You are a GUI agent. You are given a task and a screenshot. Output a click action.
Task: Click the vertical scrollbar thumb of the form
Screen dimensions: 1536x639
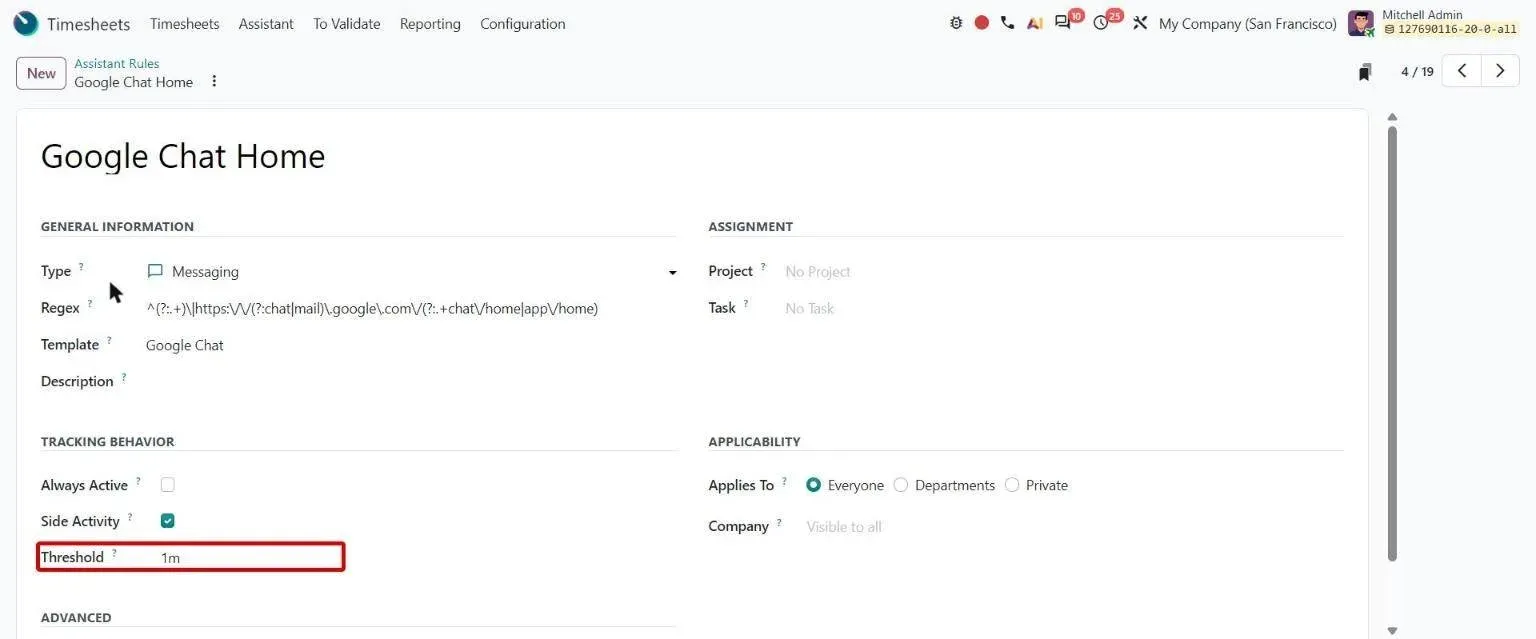click(x=1392, y=342)
